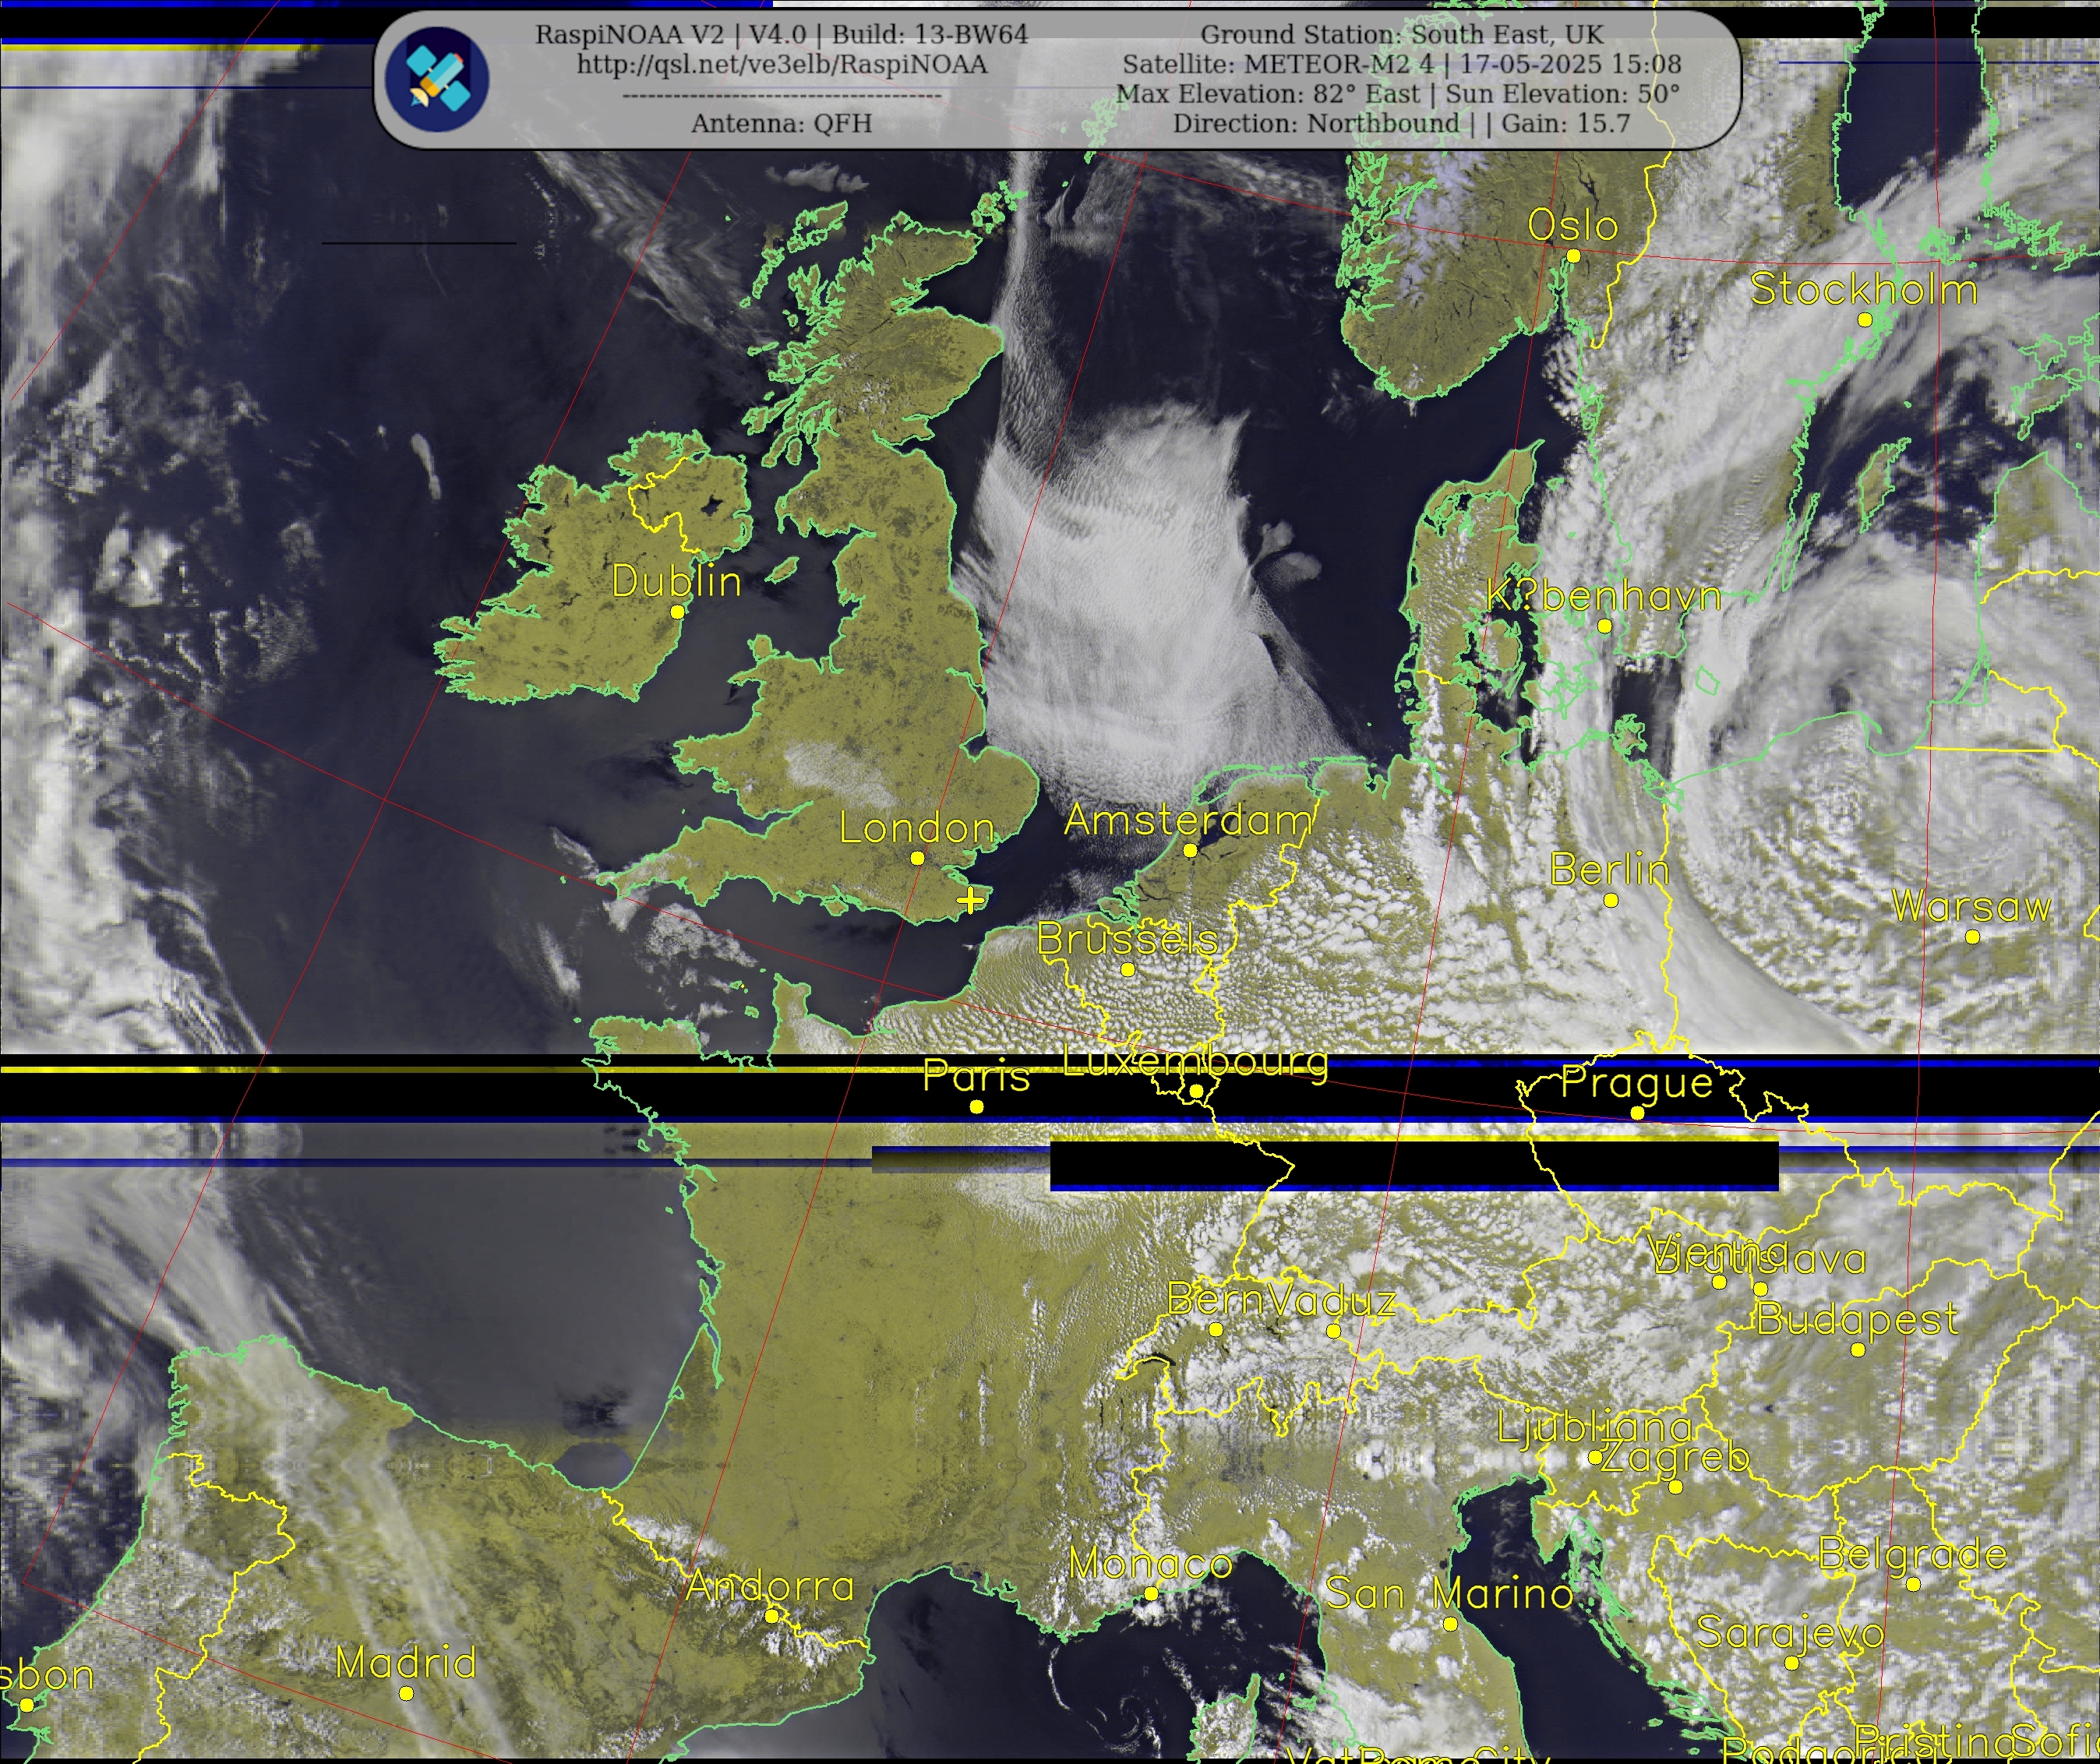Click the Luxembourg city label
The width and height of the screenshot is (2100, 1764).
tap(1195, 1061)
